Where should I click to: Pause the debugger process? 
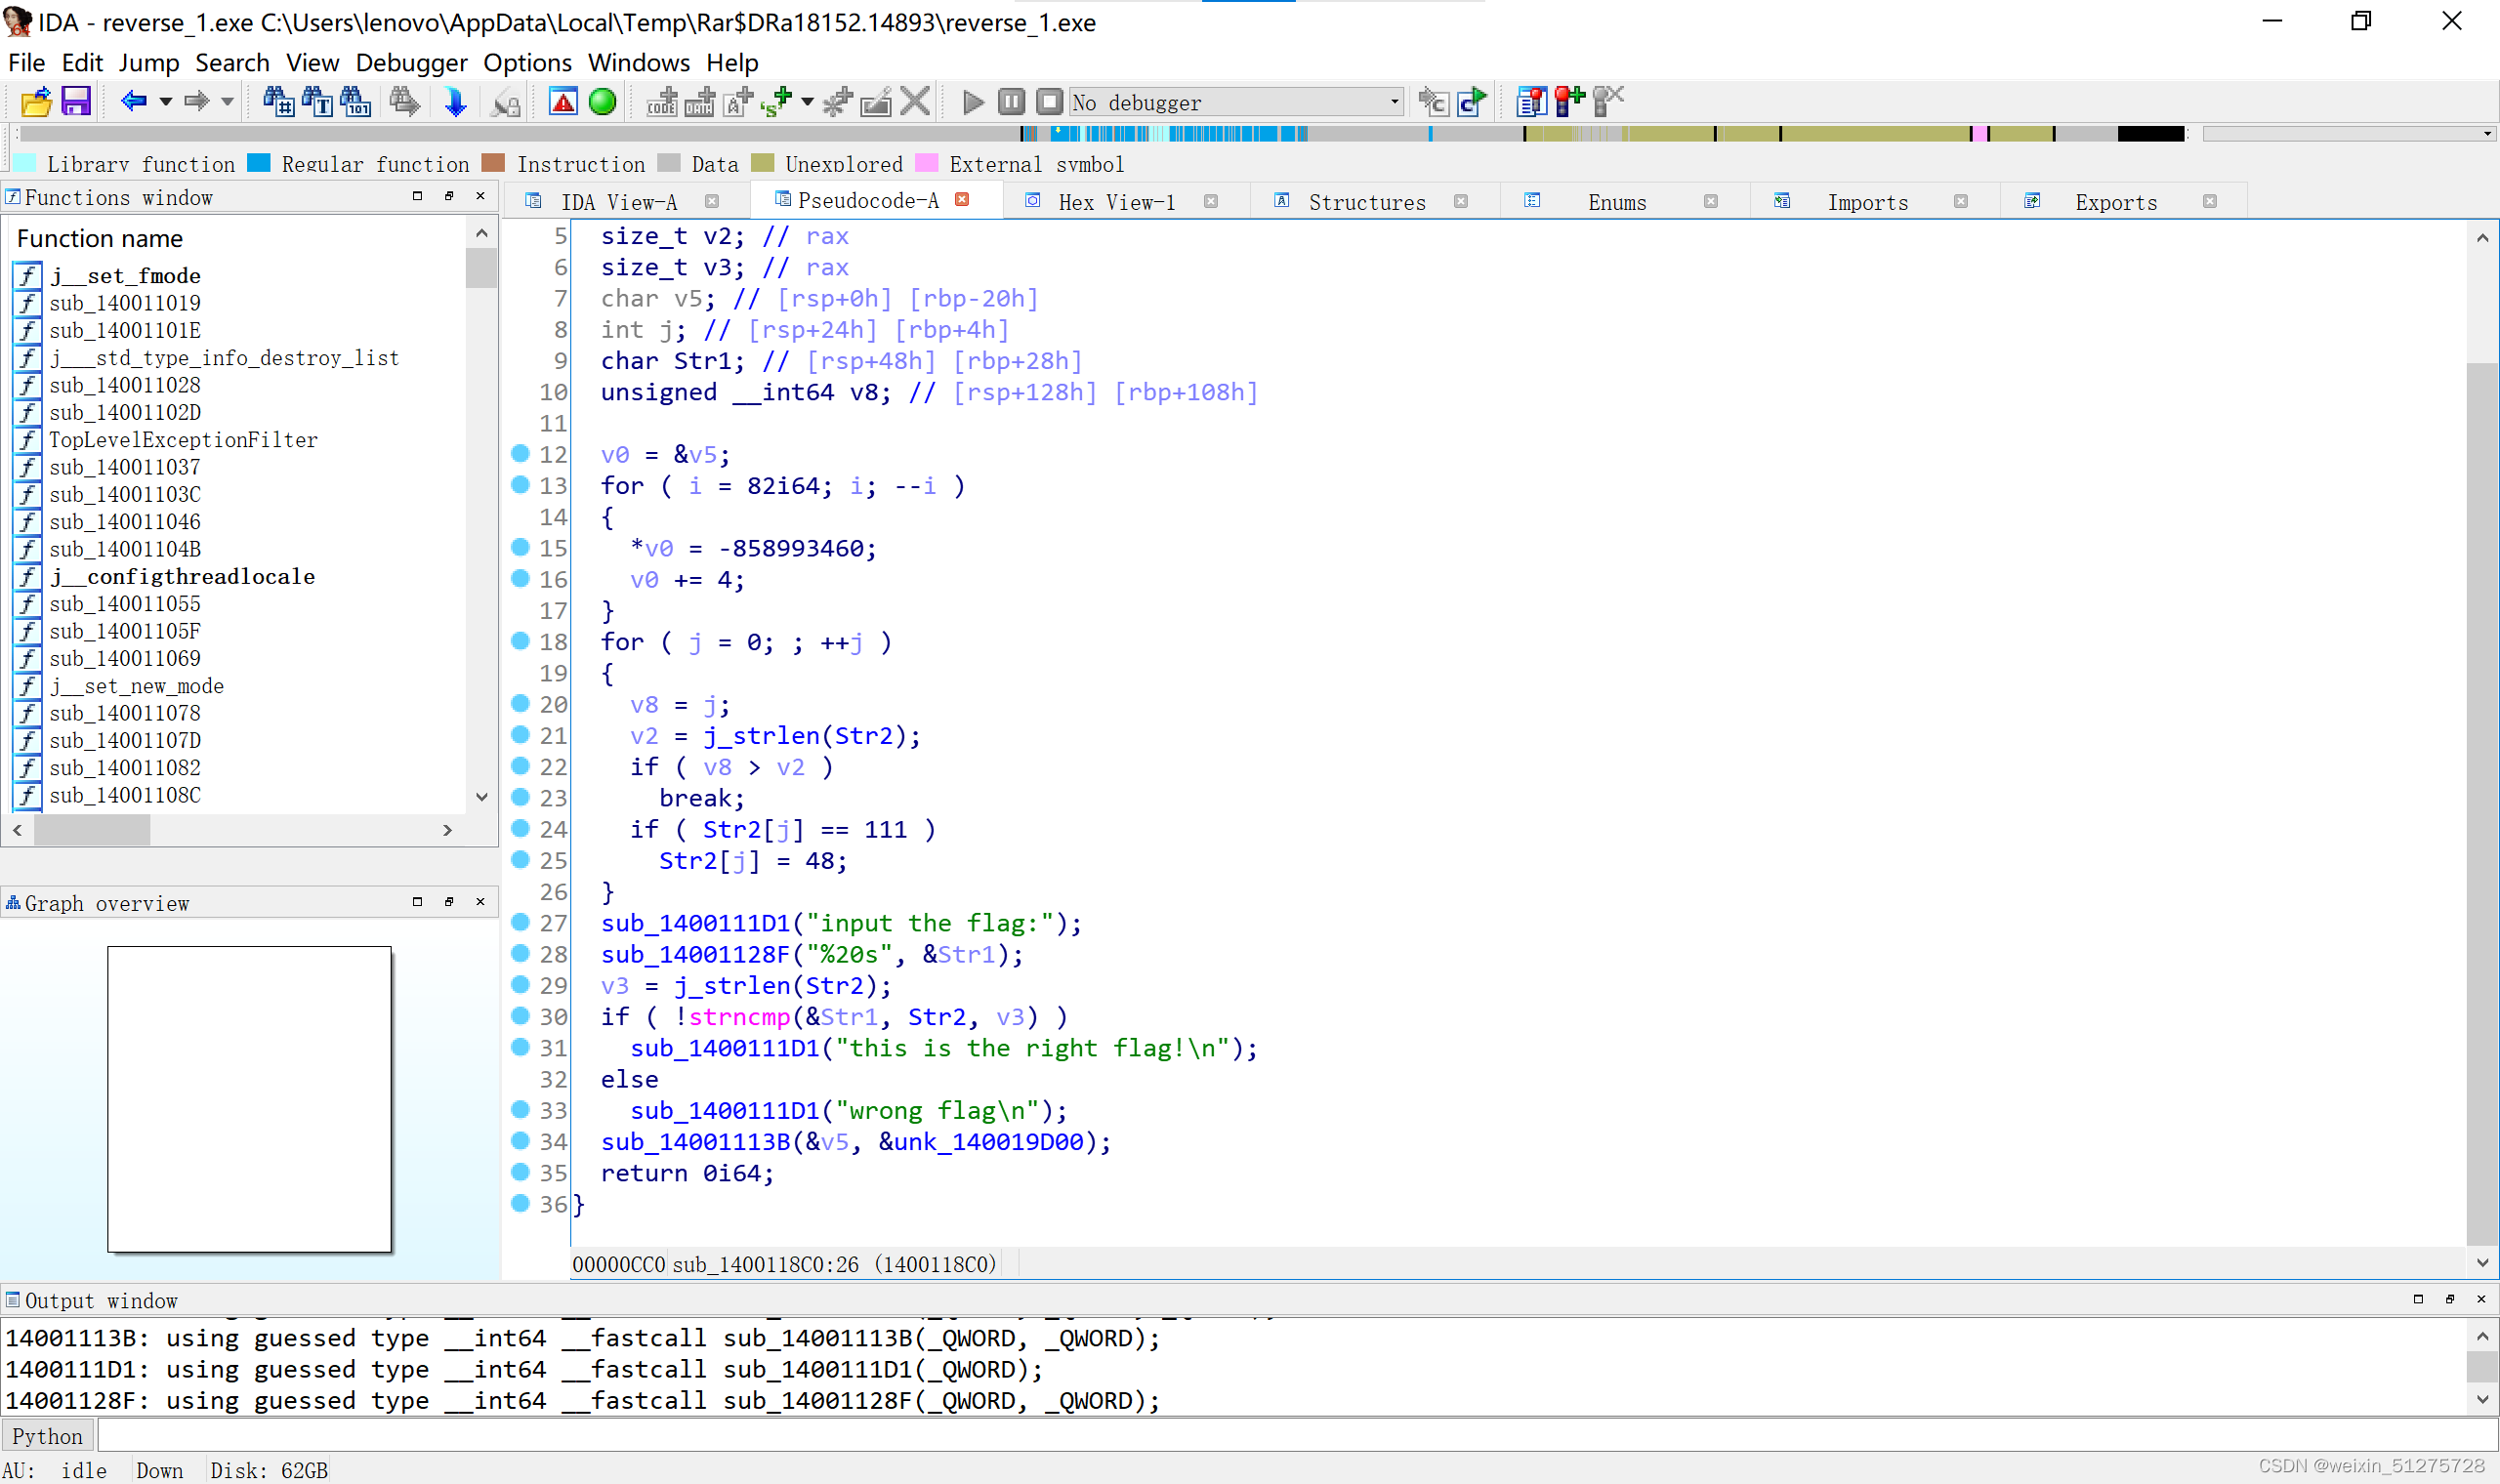(1011, 102)
